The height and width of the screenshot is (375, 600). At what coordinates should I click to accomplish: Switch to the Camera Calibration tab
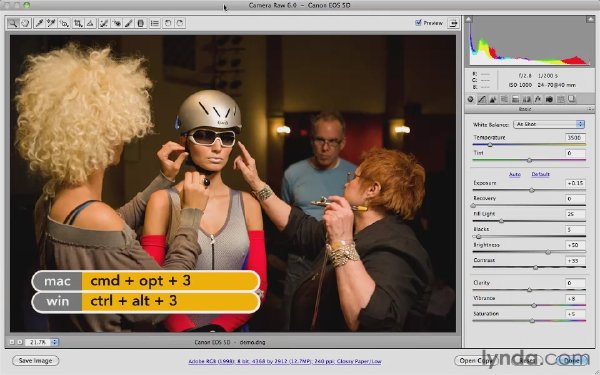click(549, 100)
